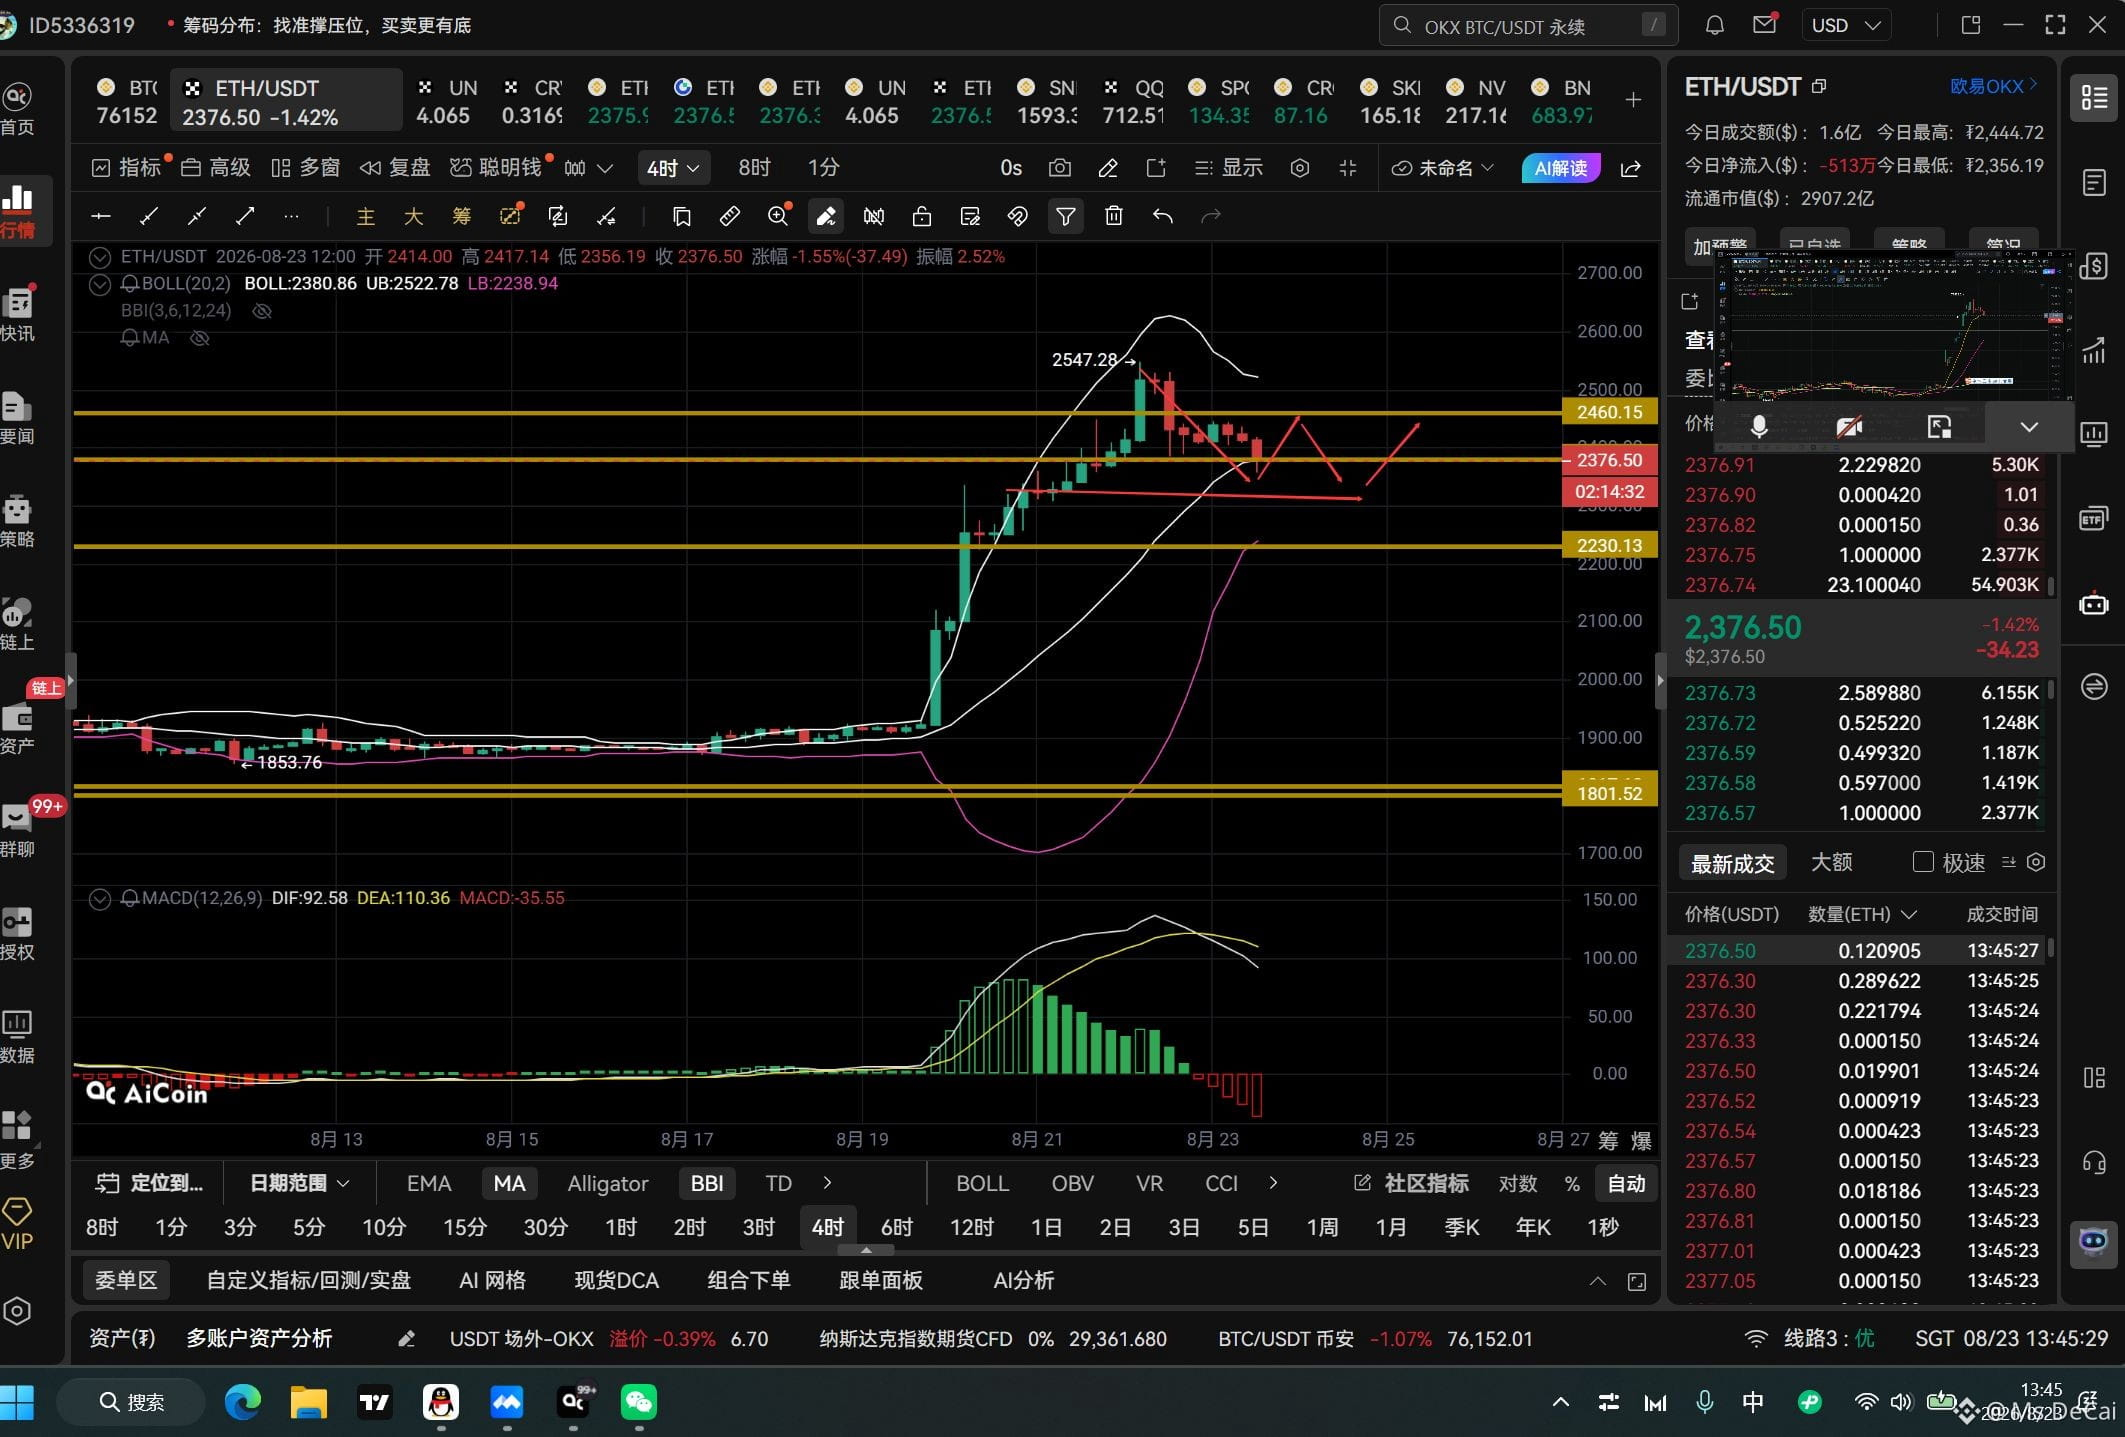This screenshot has width=2125, height=1437.
Task: Toggle the 对数 logarithmic scale
Action: (1517, 1184)
